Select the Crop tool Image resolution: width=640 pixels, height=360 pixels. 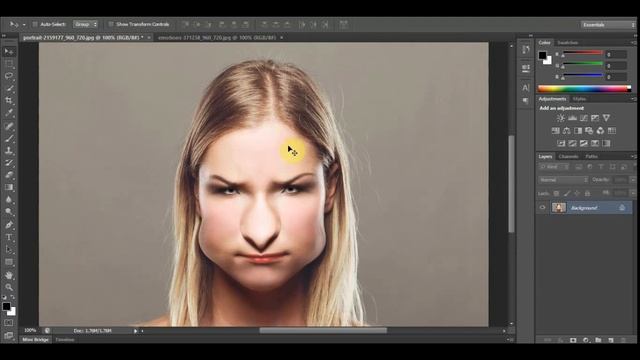coord(9,100)
